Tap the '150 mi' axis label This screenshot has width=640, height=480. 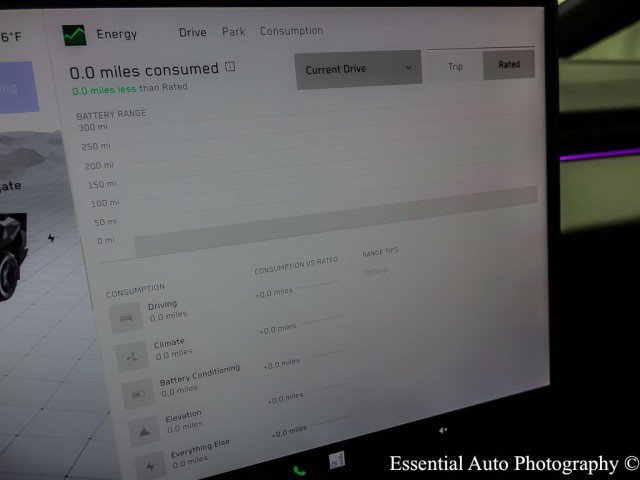tap(102, 184)
